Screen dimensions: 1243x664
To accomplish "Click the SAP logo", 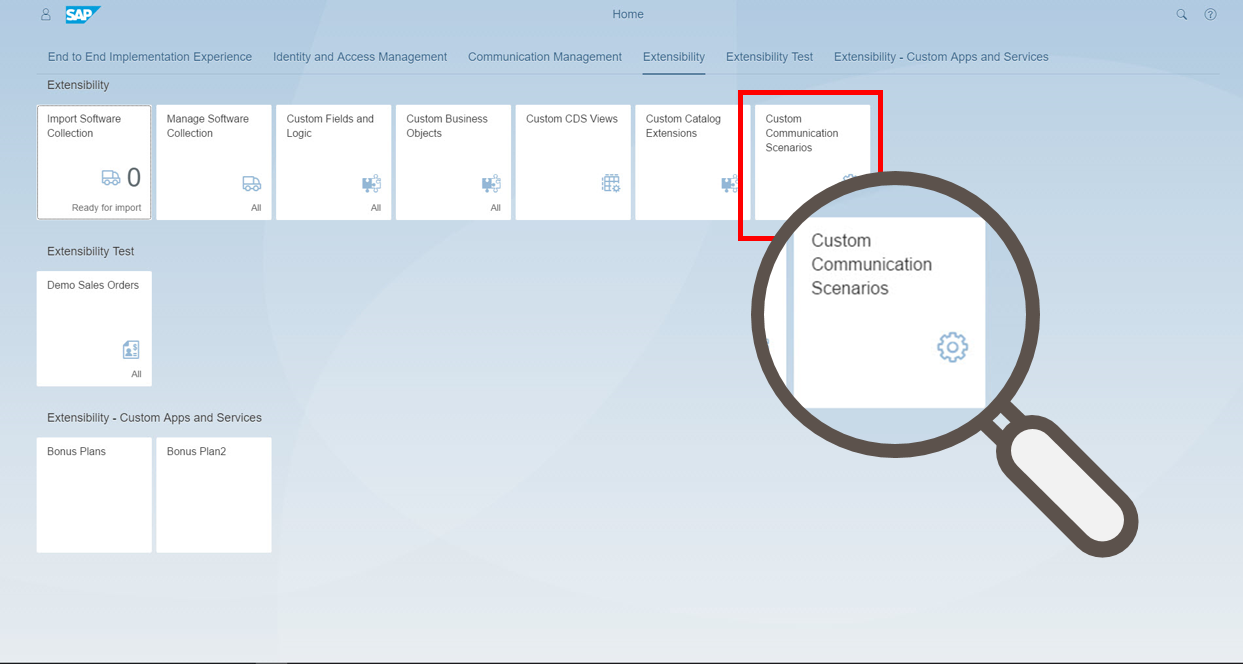I will [x=82, y=15].
